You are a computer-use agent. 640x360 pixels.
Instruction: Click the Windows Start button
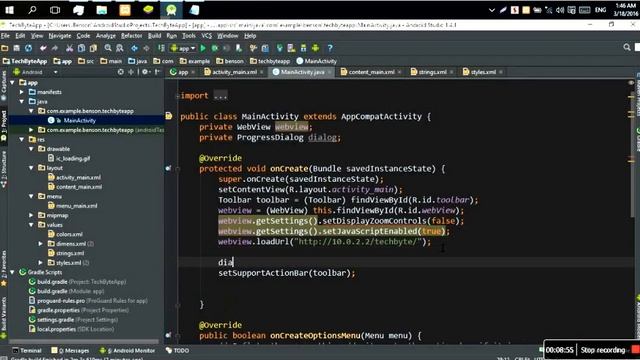(x=9, y=10)
